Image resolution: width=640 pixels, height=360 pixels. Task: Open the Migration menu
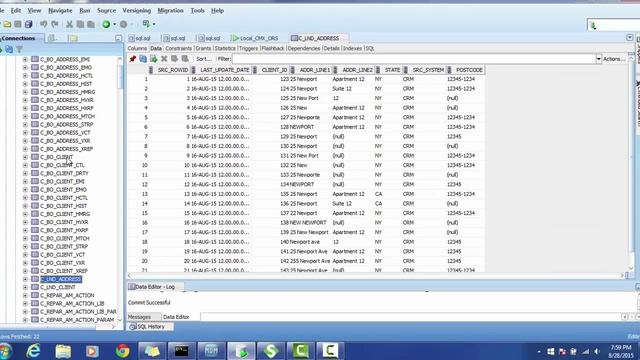171,11
